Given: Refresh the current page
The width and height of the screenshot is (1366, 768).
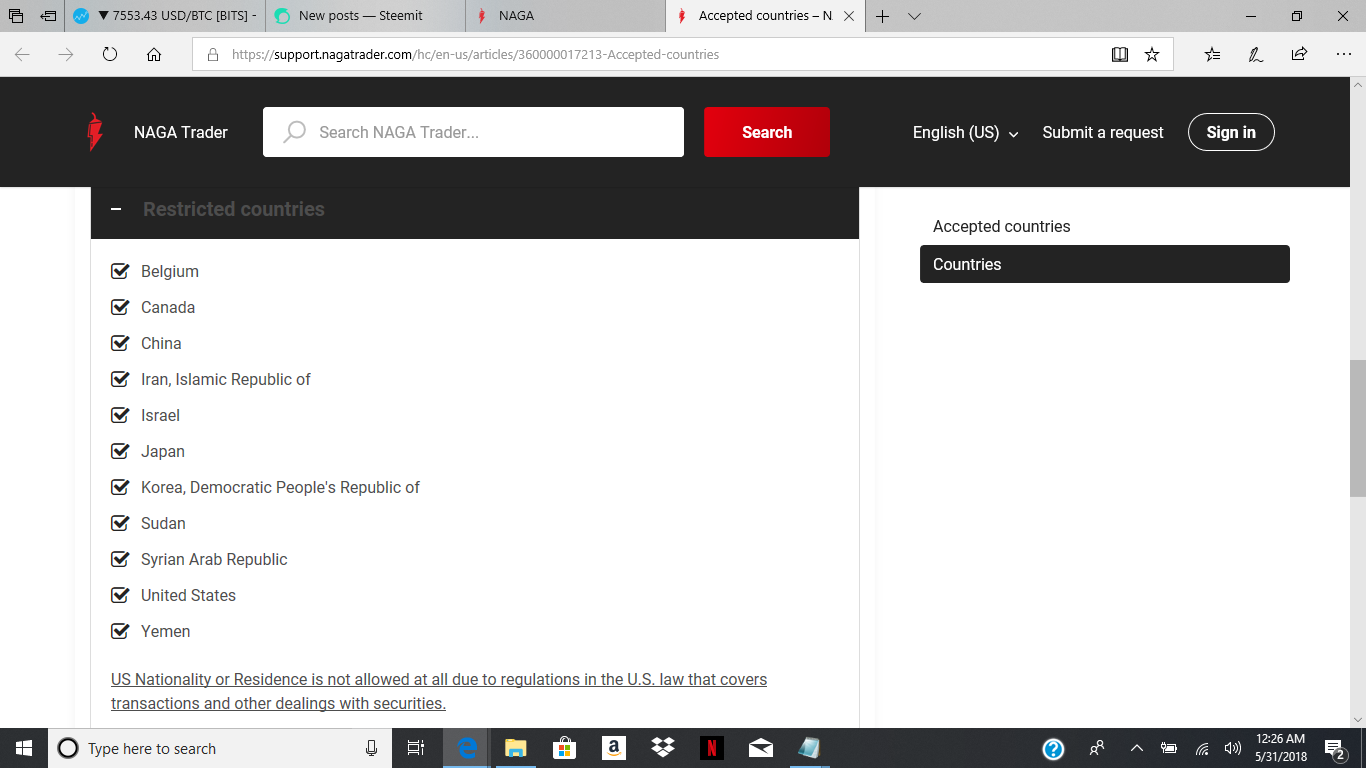Looking at the screenshot, I should click(110, 54).
